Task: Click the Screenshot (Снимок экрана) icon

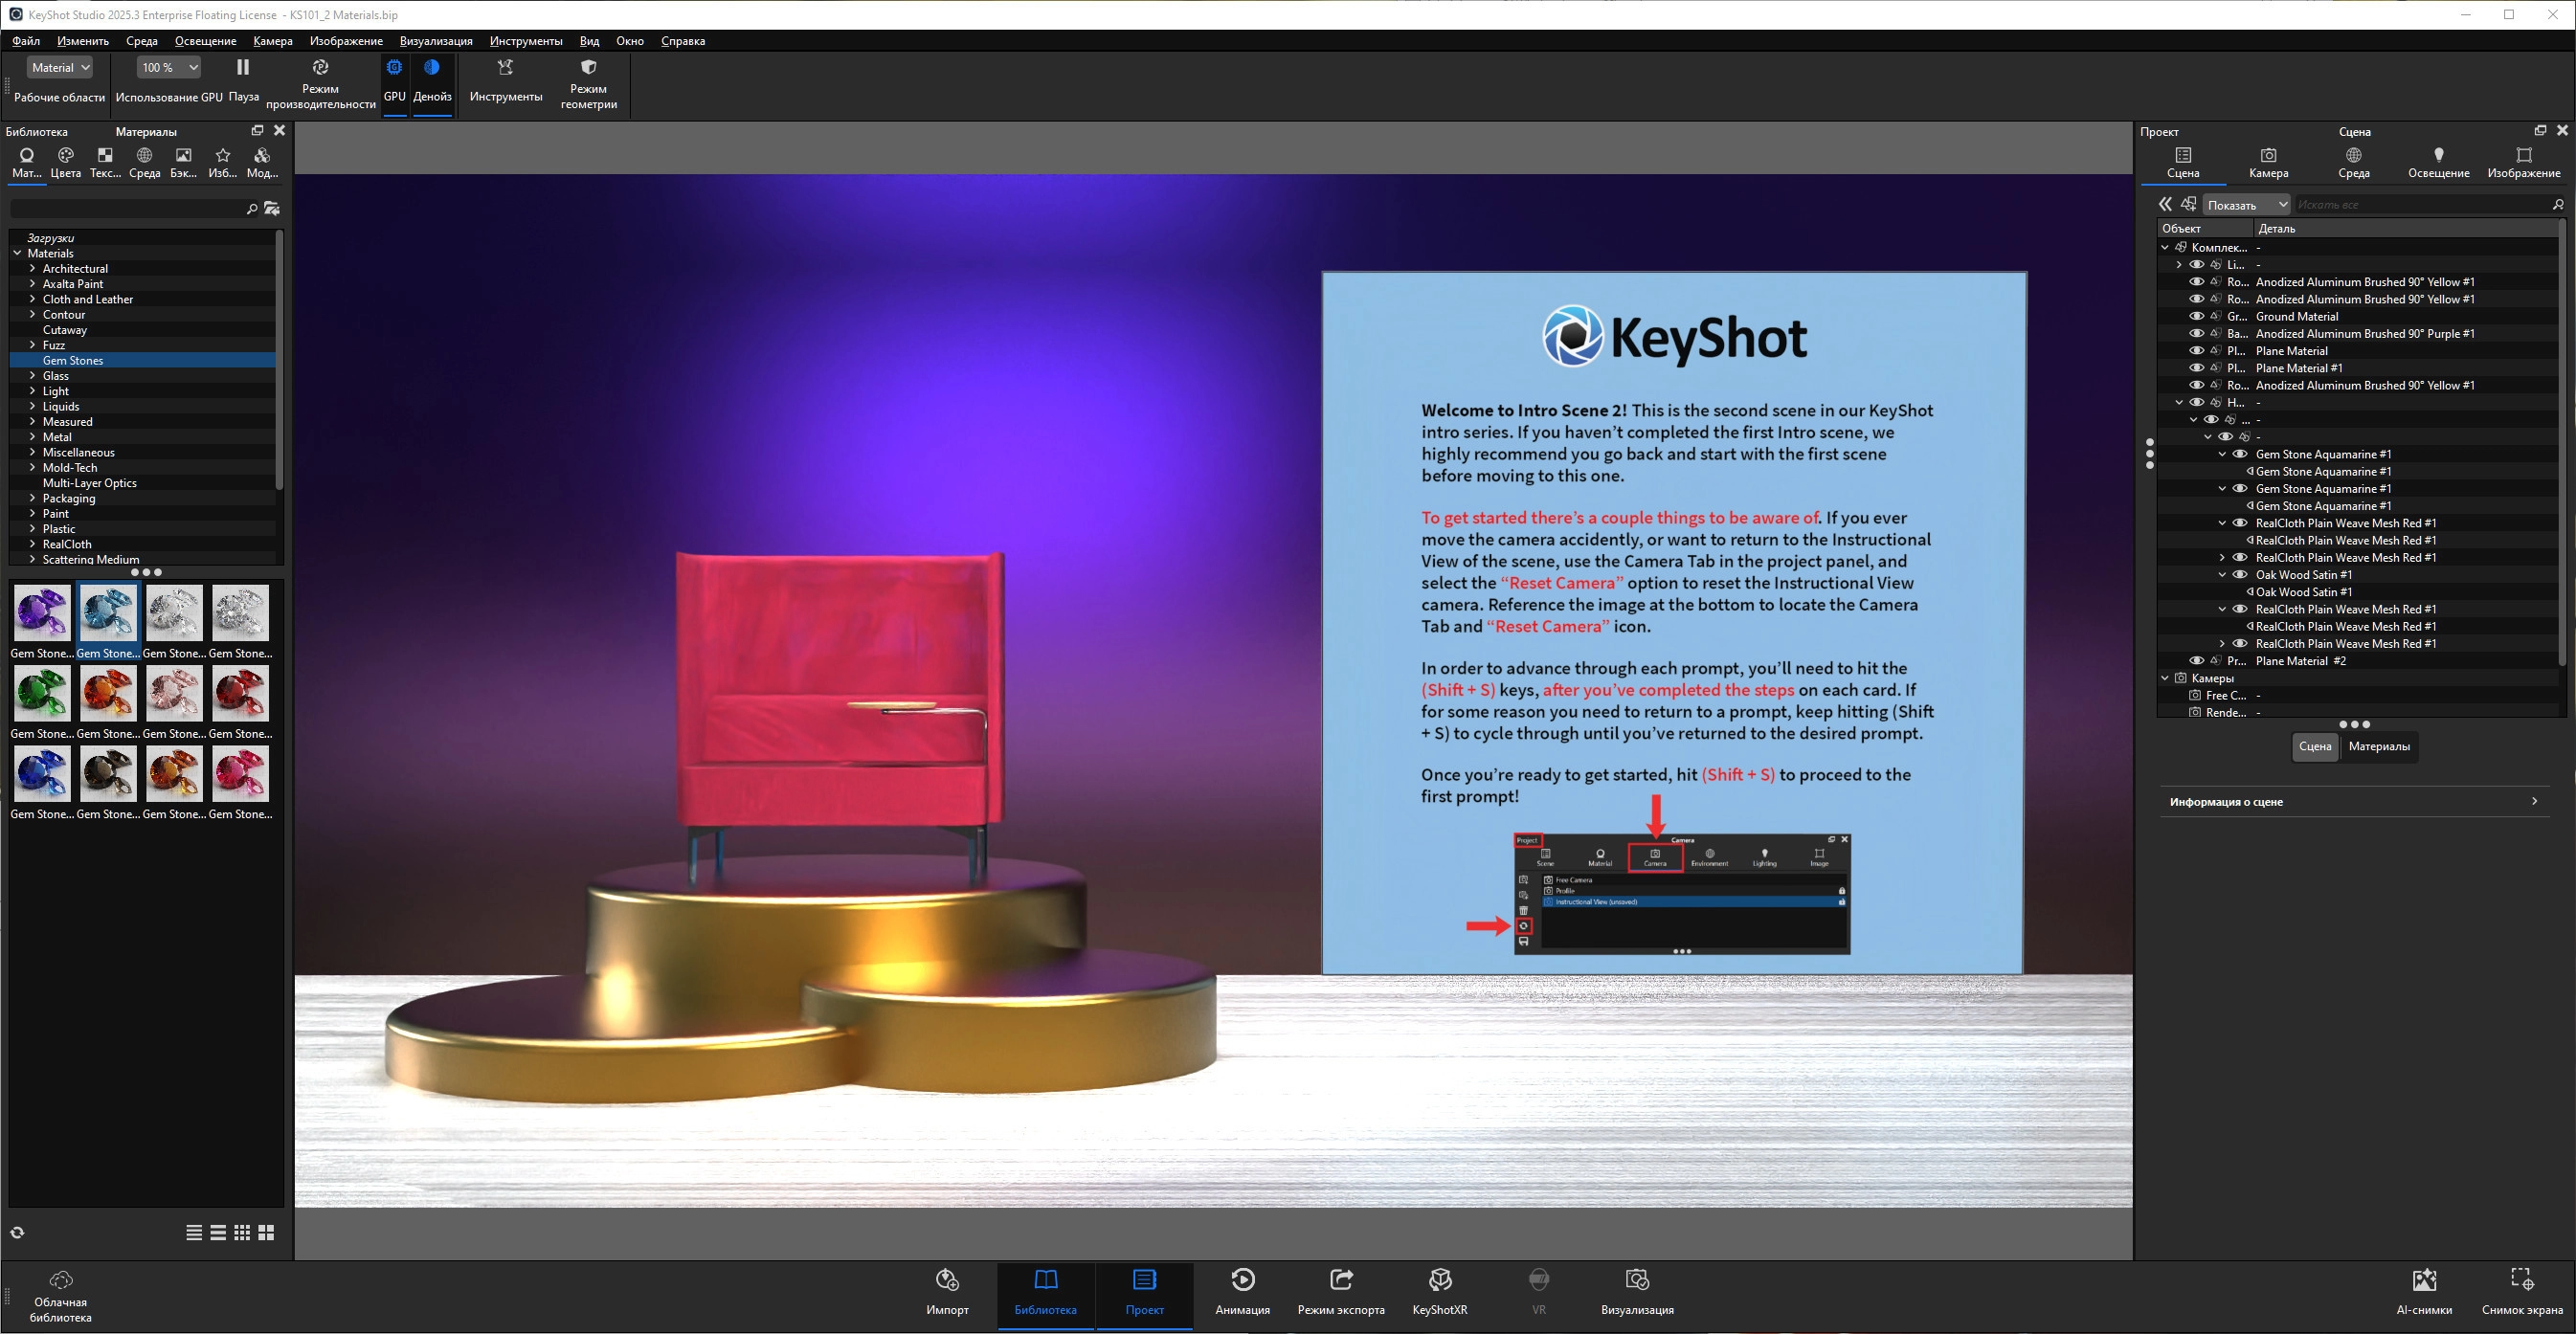Action: tap(2521, 1280)
